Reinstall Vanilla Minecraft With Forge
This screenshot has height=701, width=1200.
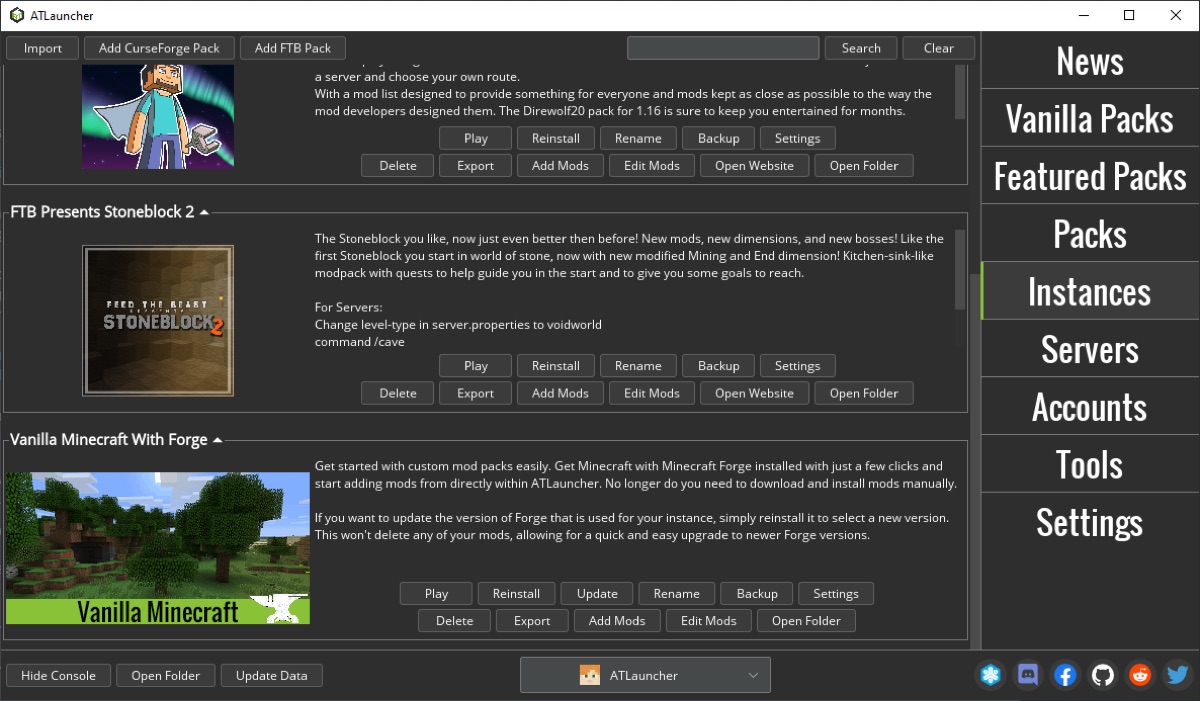[x=516, y=593]
